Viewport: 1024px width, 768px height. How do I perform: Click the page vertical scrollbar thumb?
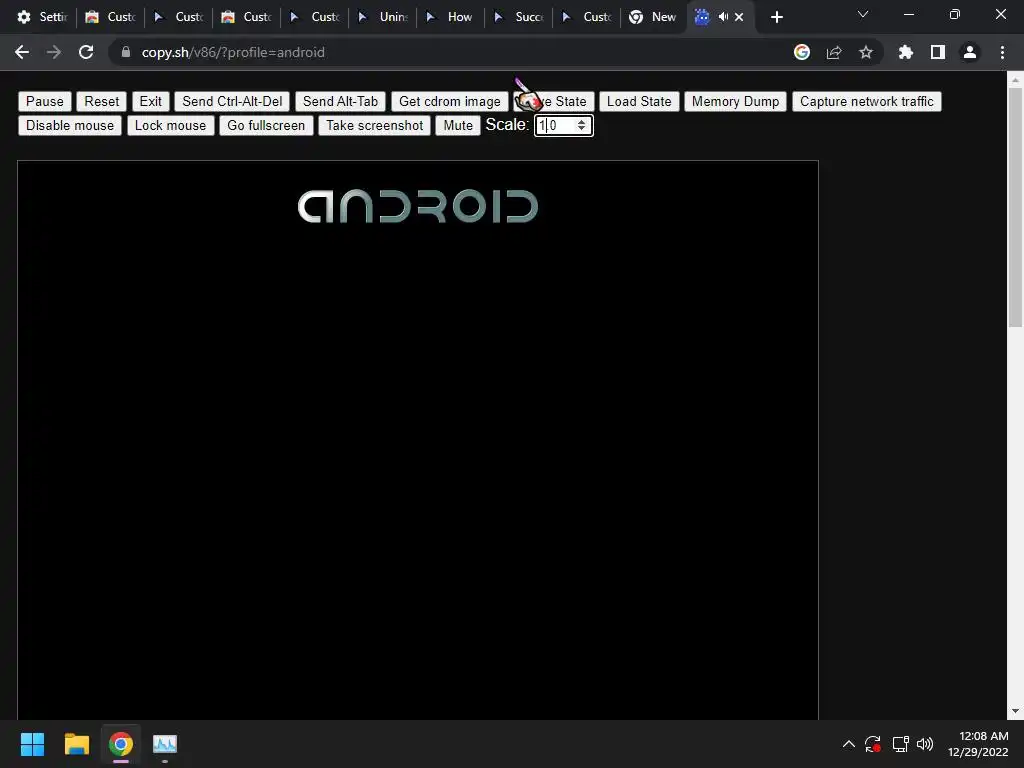tap(1015, 207)
